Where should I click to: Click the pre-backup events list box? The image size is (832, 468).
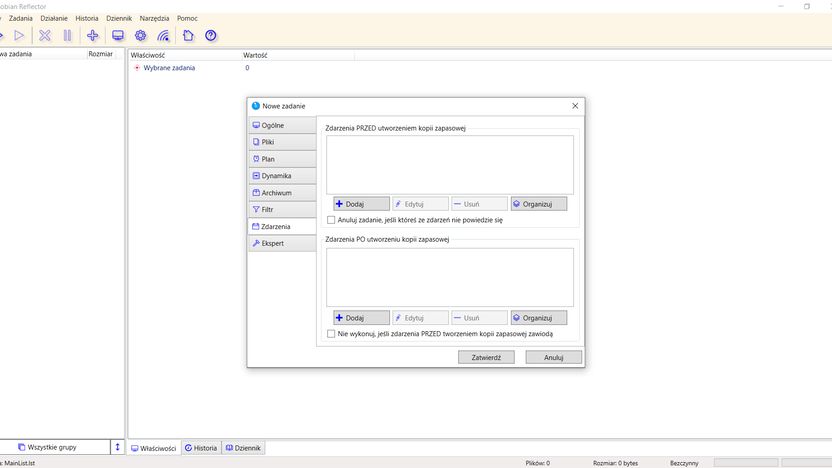click(450, 165)
